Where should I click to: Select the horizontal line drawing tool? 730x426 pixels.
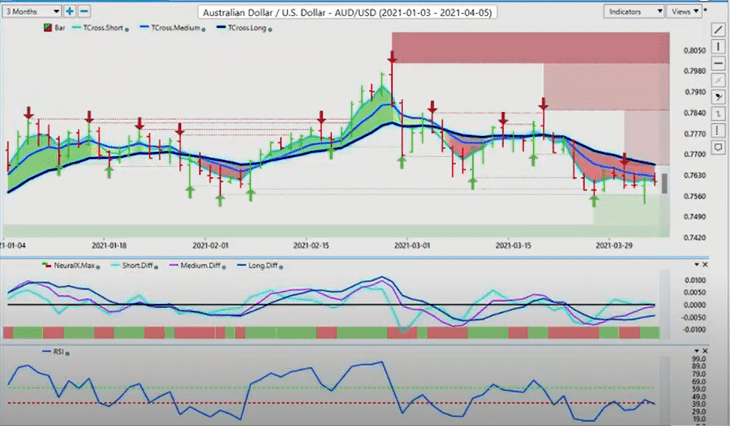(718, 63)
